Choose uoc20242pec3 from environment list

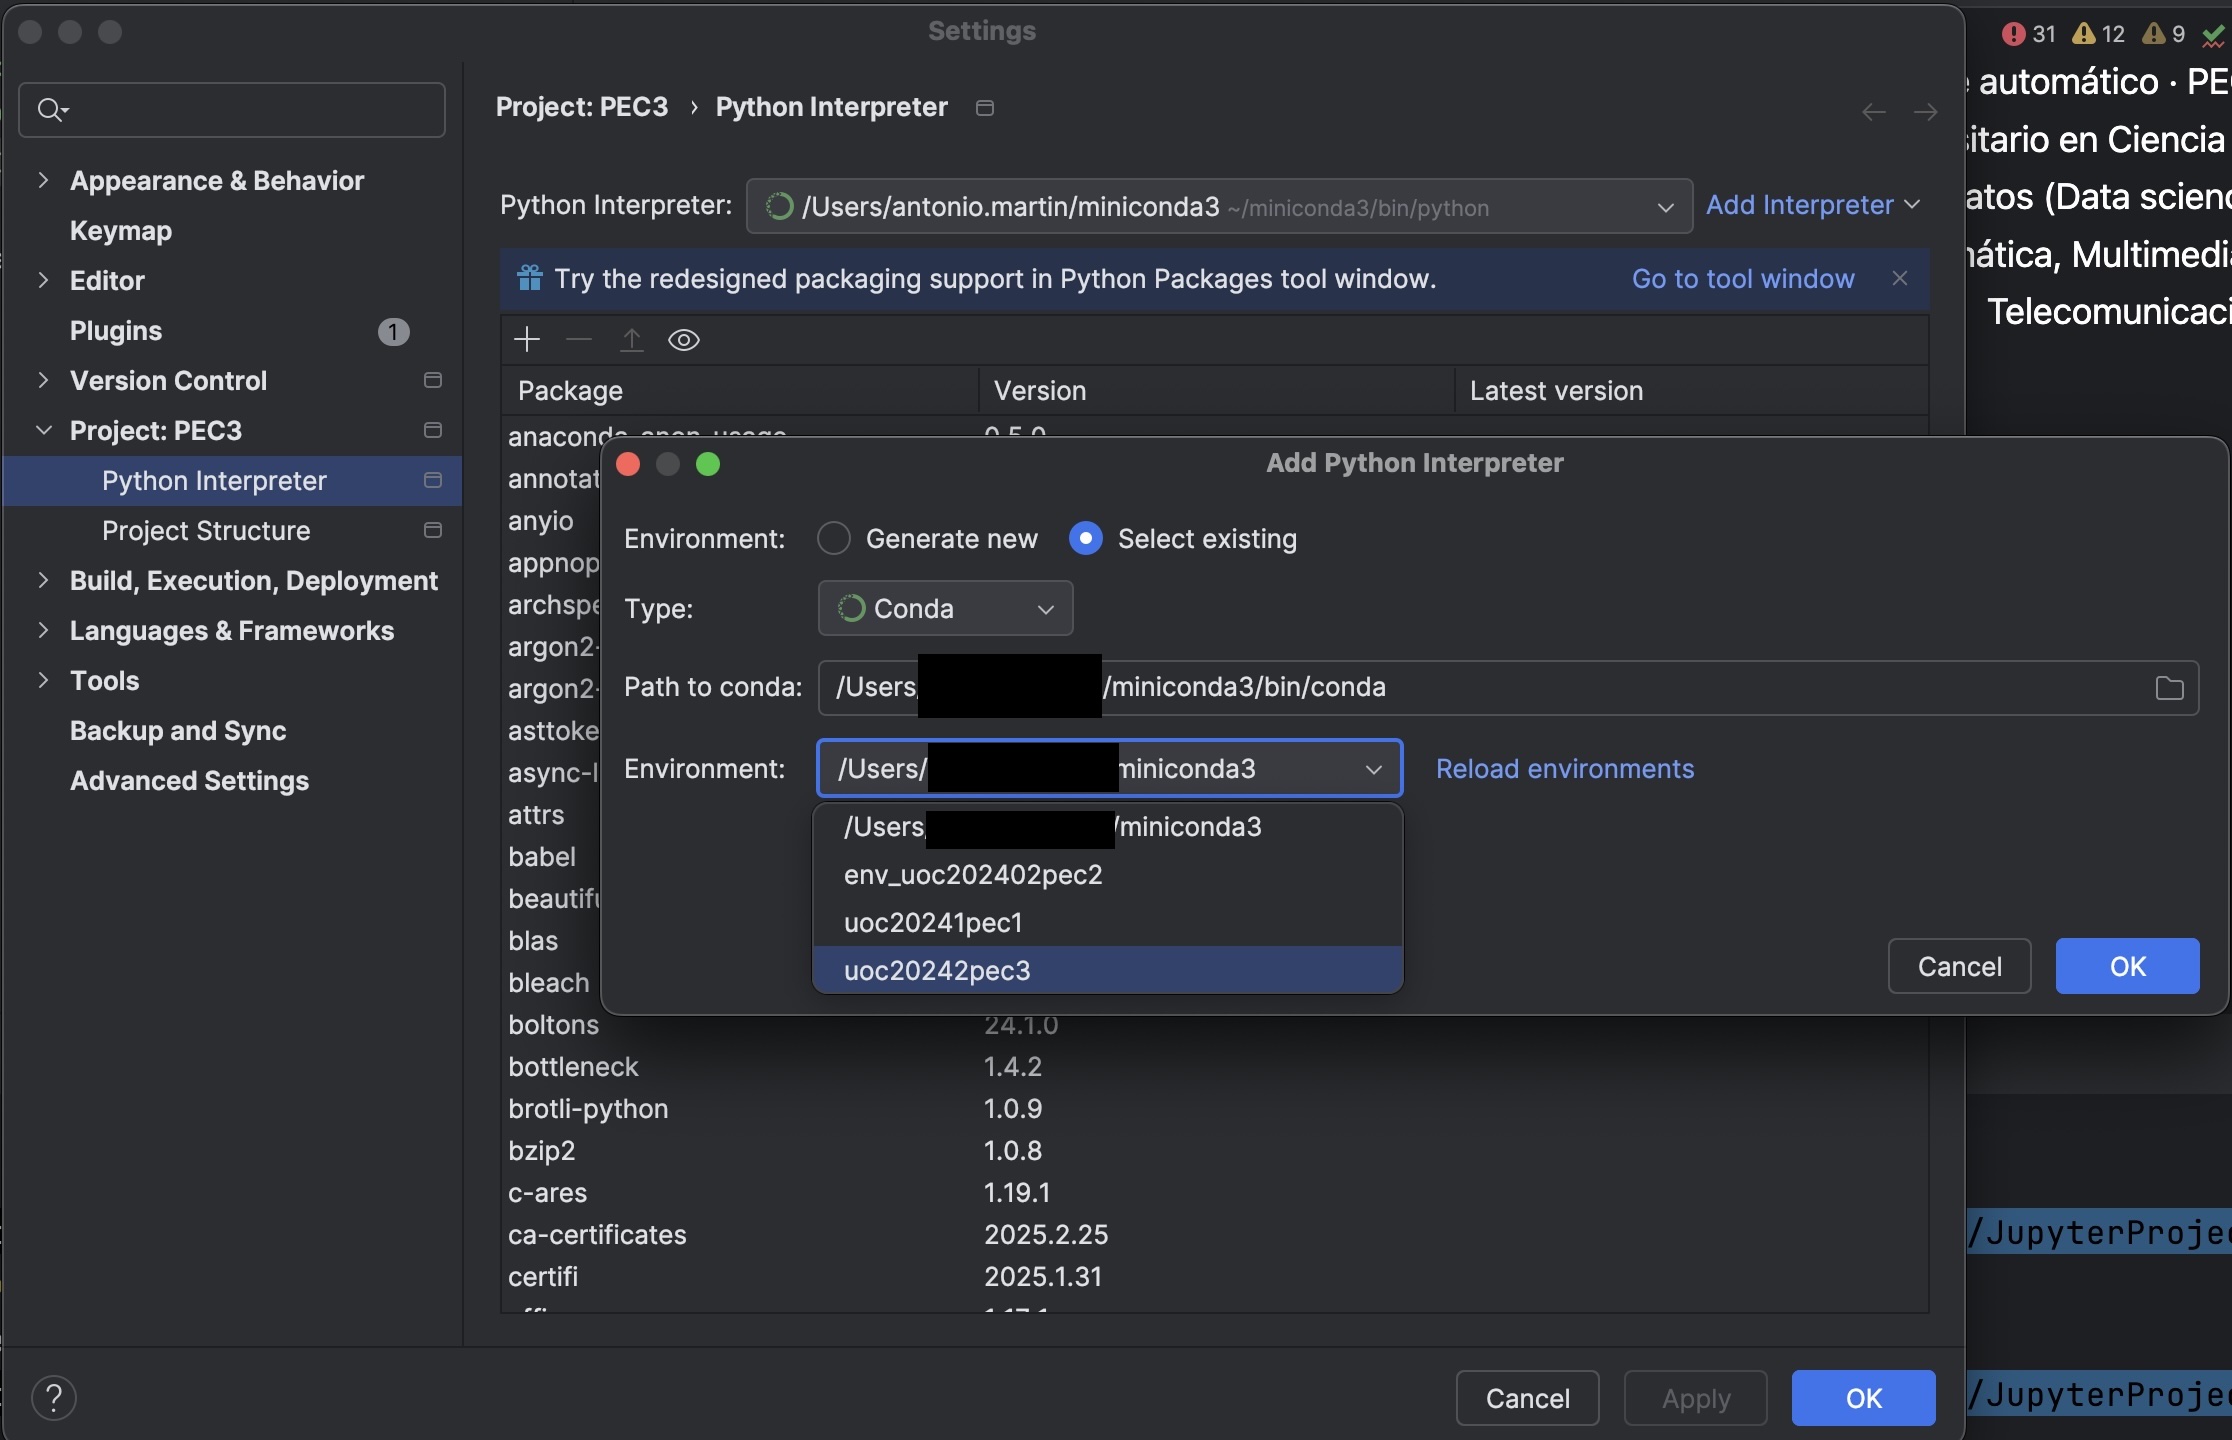(1108, 971)
